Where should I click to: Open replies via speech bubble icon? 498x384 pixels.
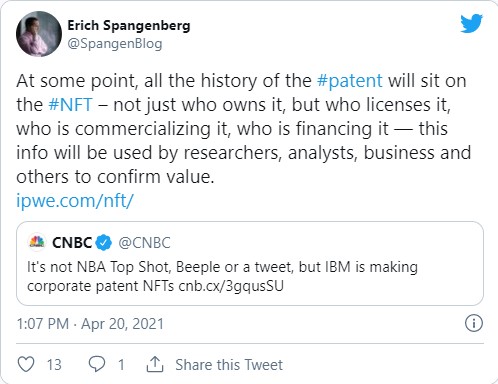coord(97,364)
